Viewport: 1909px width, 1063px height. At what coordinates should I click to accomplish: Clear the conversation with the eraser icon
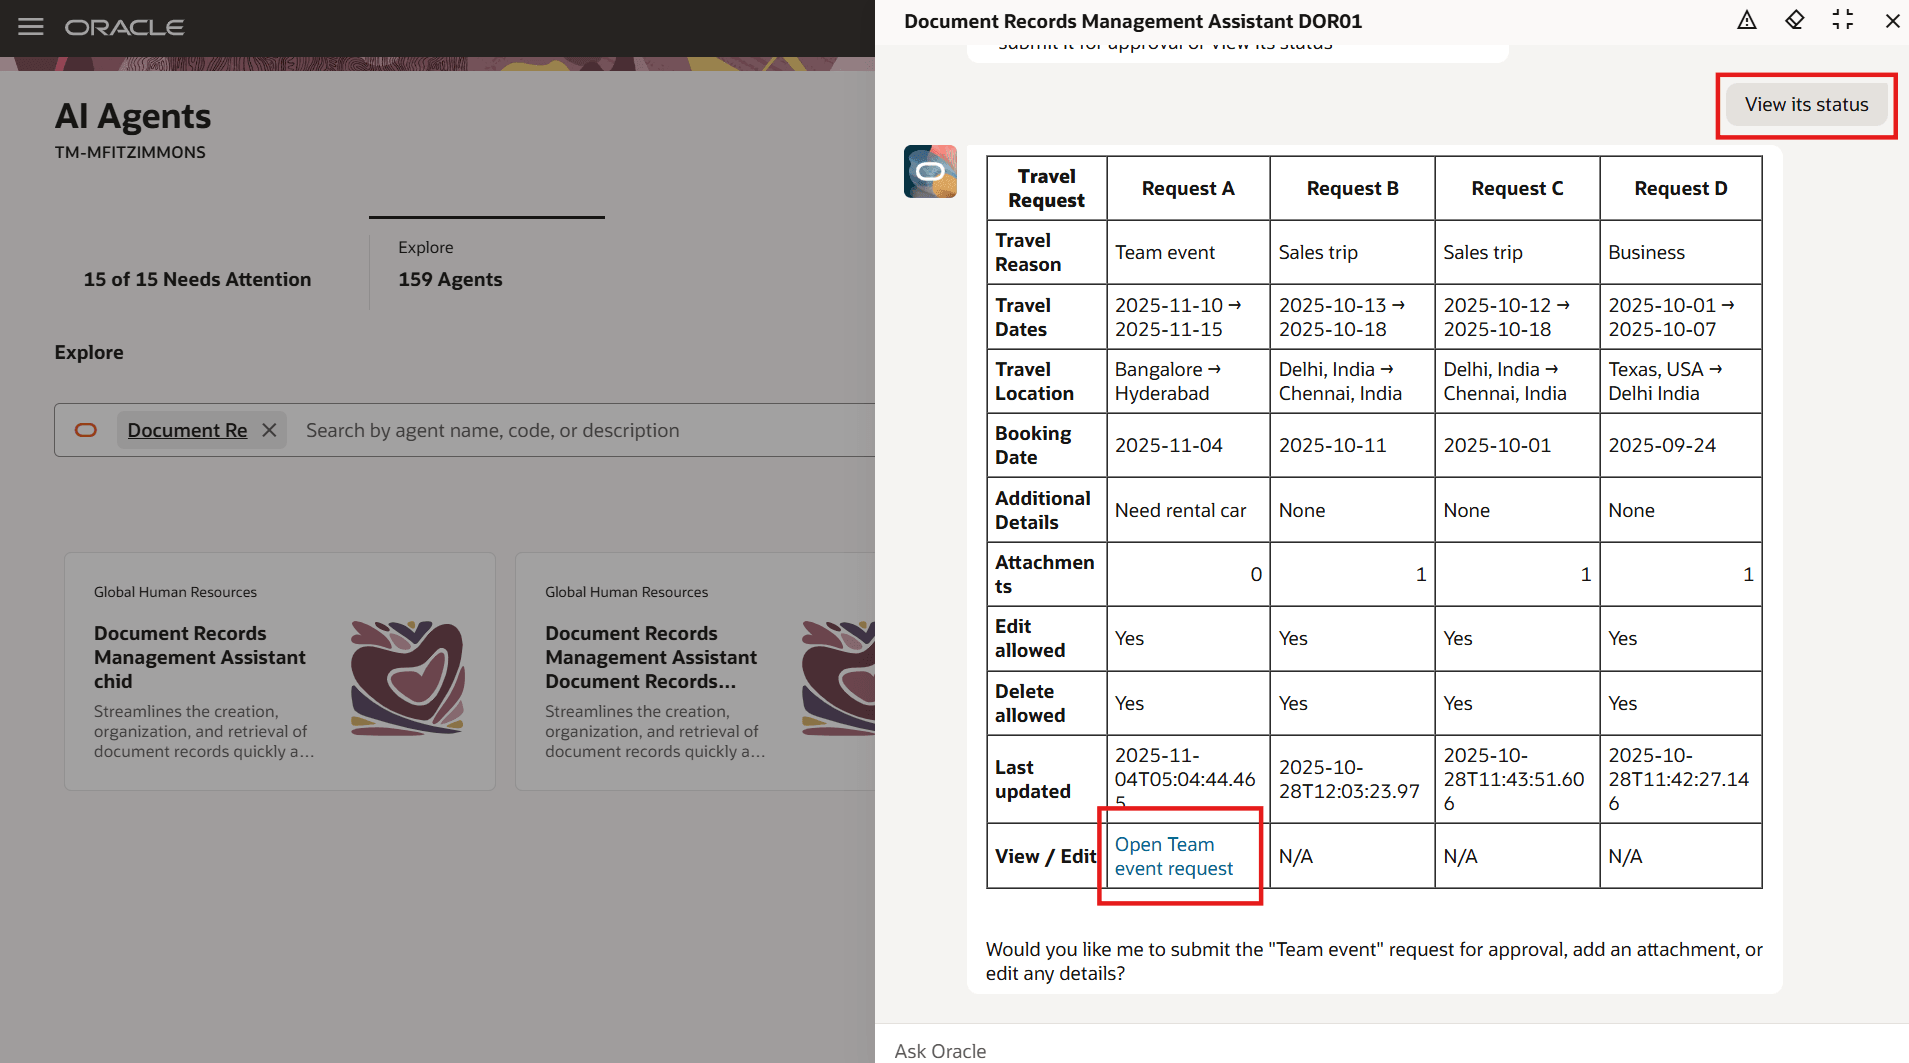coord(1794,20)
